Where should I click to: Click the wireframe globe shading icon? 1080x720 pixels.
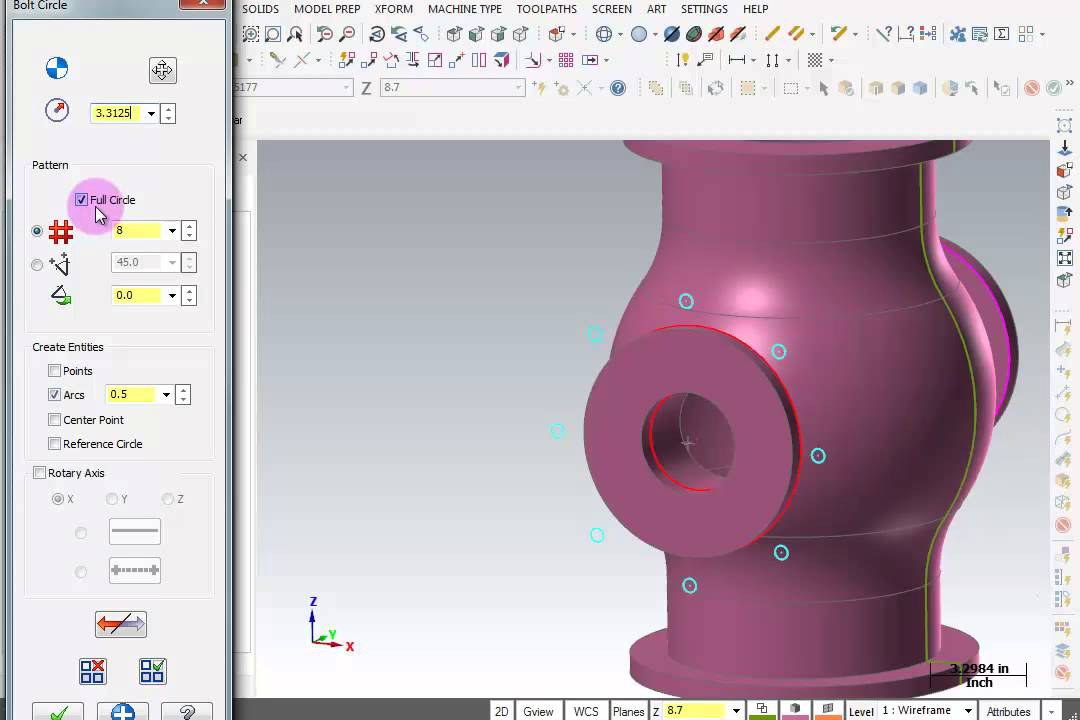point(604,34)
